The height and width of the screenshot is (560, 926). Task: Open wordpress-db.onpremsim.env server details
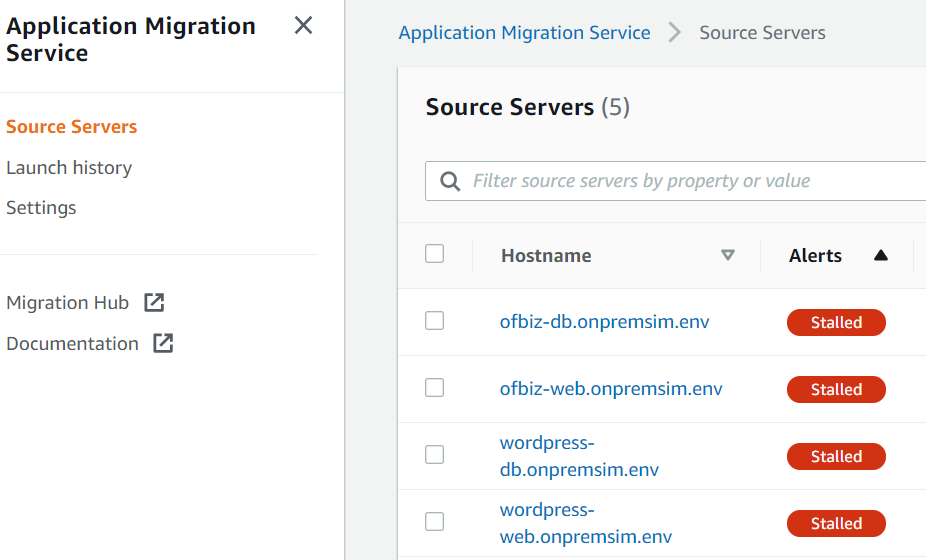[579, 456]
